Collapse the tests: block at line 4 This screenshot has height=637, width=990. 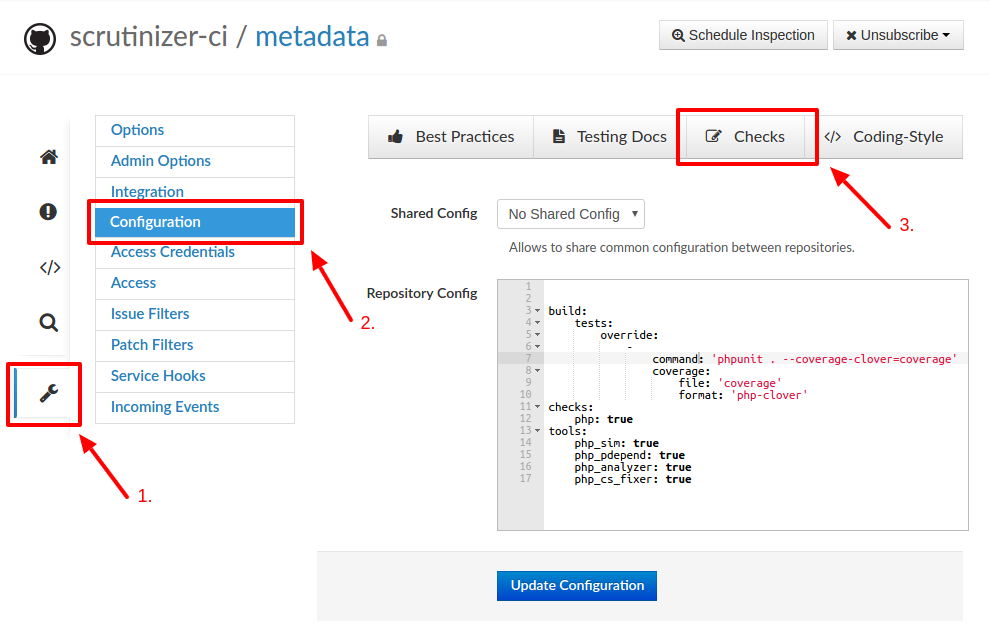click(x=537, y=323)
